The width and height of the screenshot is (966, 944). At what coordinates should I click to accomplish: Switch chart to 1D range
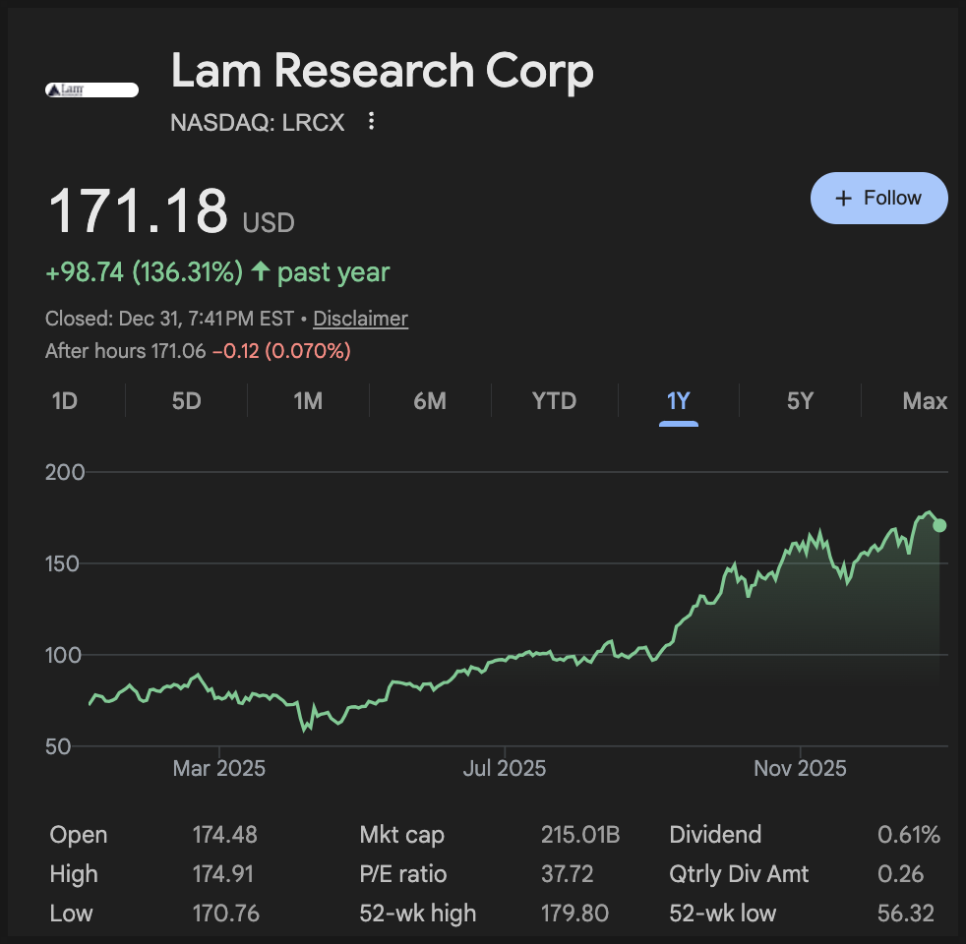pos(65,401)
